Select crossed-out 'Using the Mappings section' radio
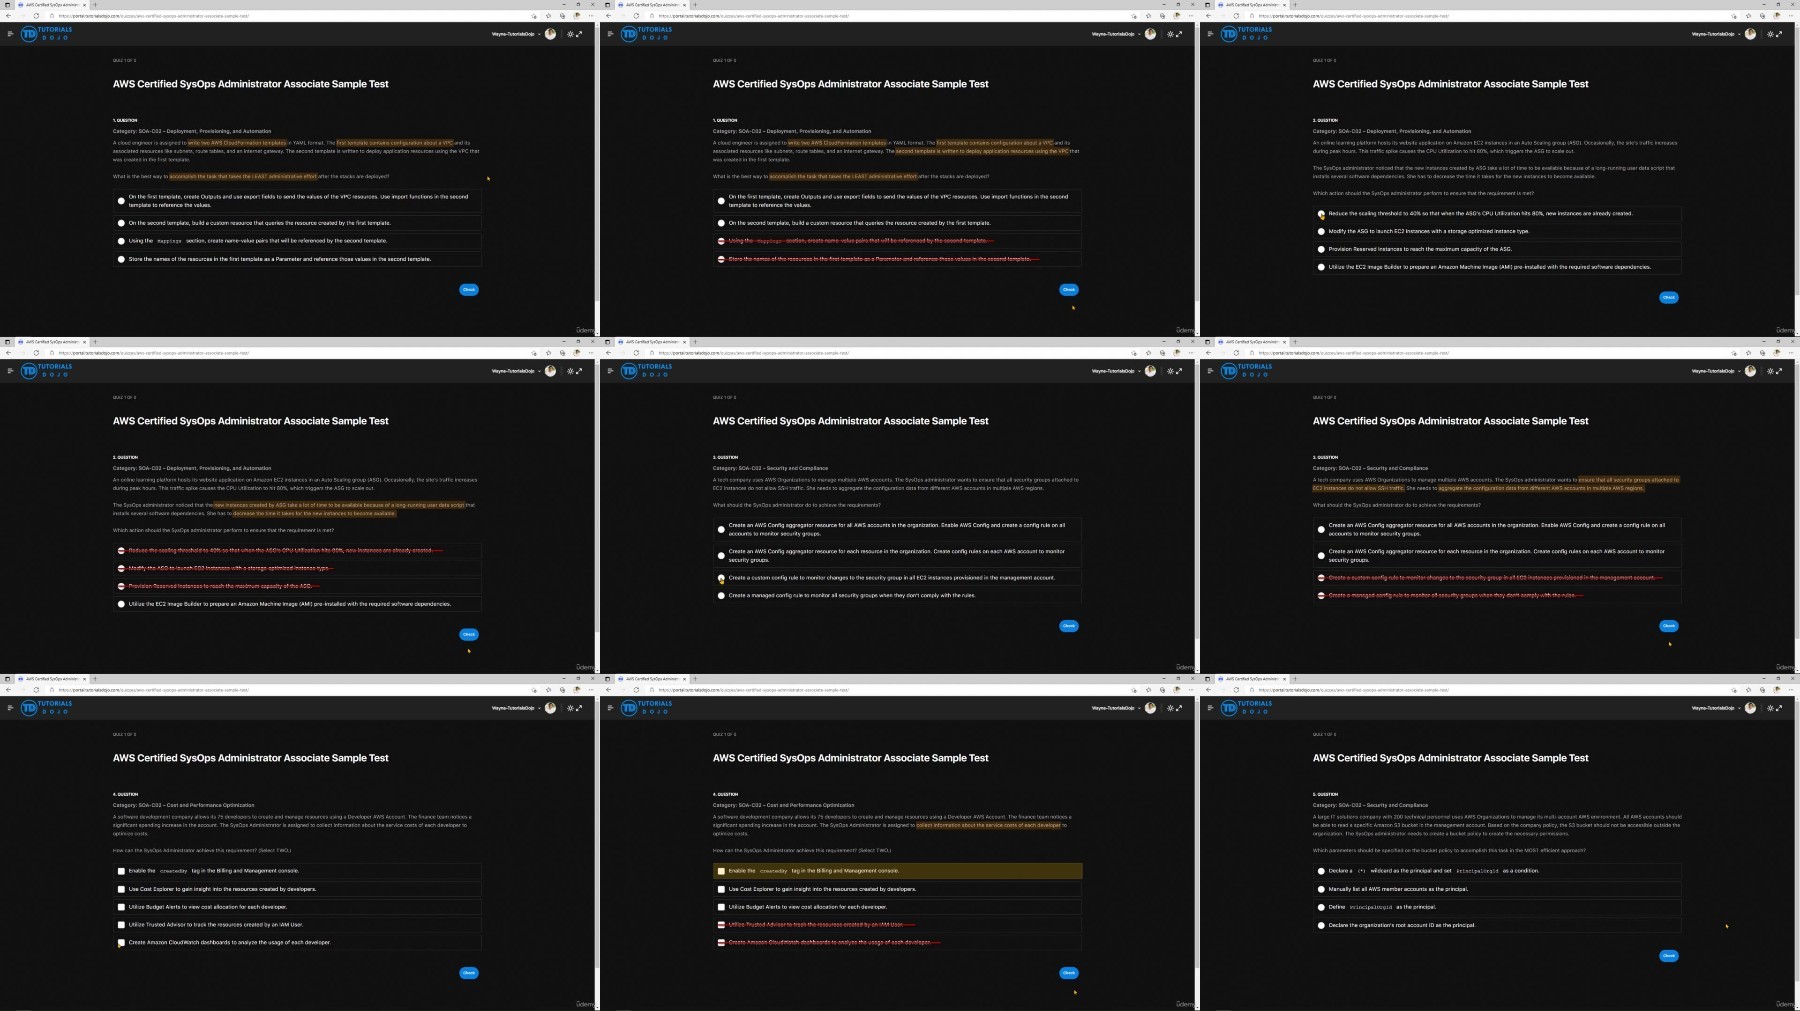The height and width of the screenshot is (1011, 1800). (x=721, y=241)
